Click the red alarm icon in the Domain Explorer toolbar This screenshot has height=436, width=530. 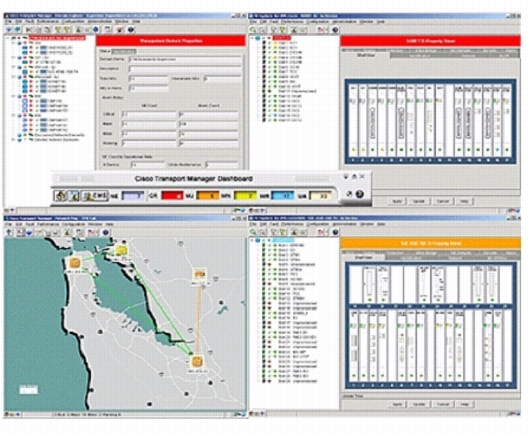119,30
